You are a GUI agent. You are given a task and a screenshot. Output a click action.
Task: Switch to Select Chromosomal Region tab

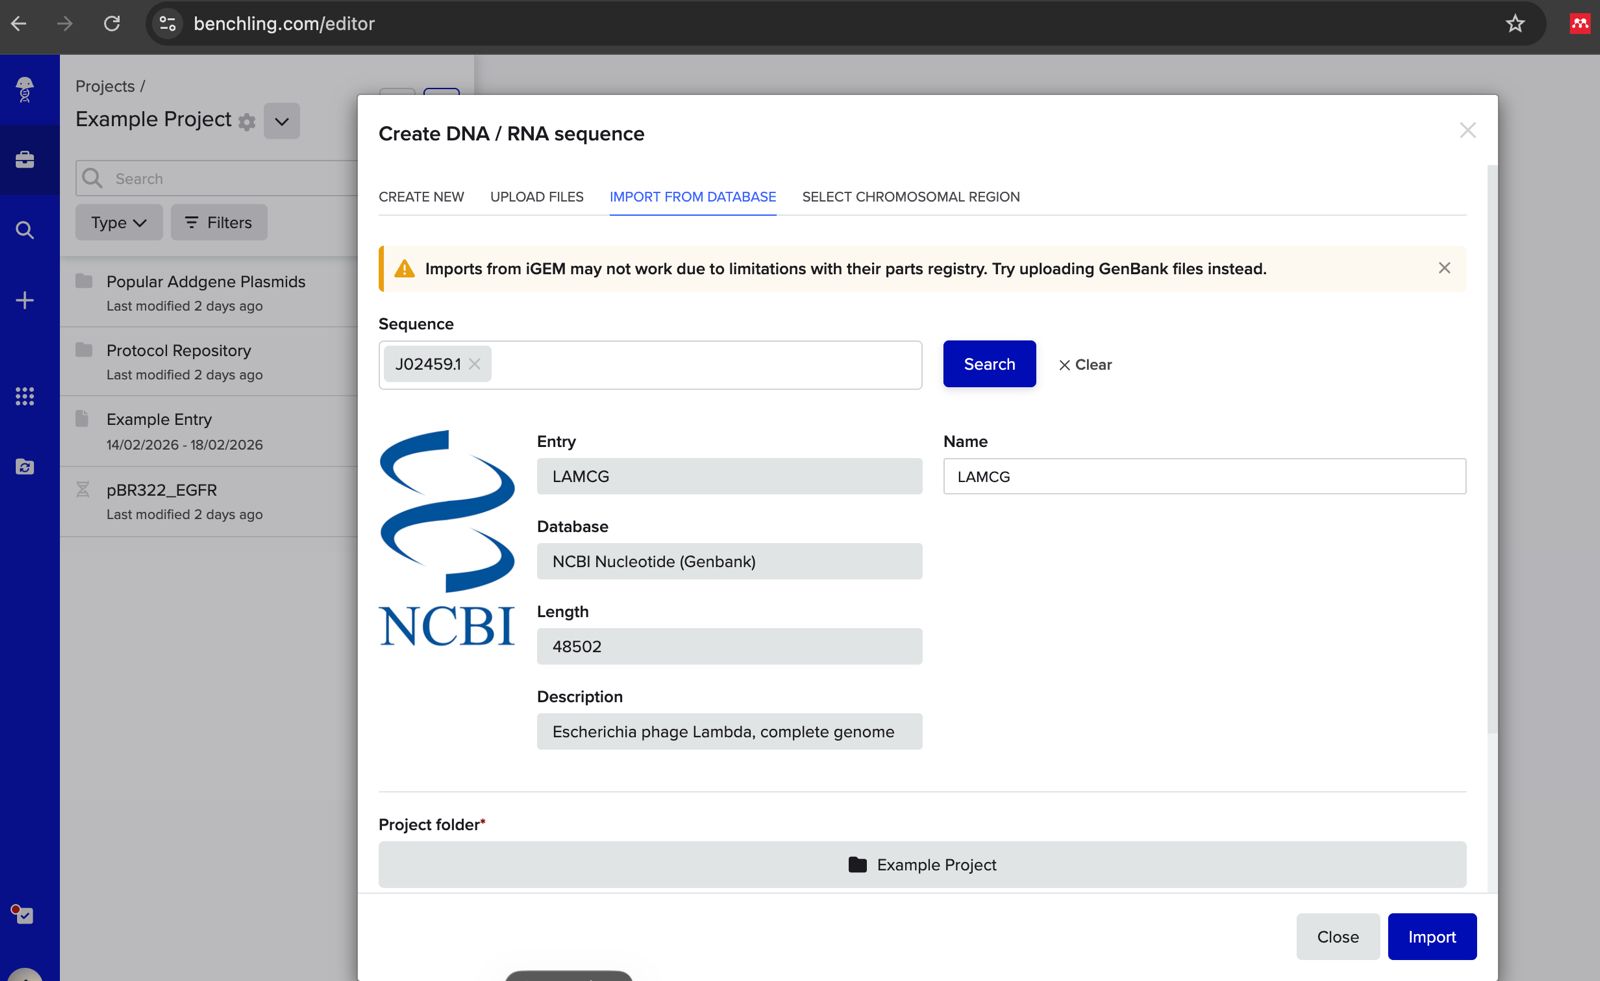(x=910, y=197)
